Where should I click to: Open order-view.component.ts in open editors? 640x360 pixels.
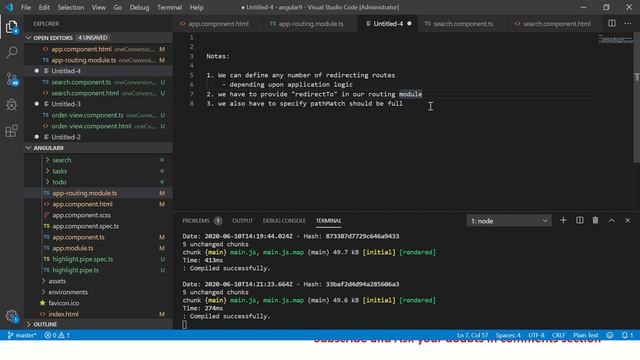(x=98, y=115)
